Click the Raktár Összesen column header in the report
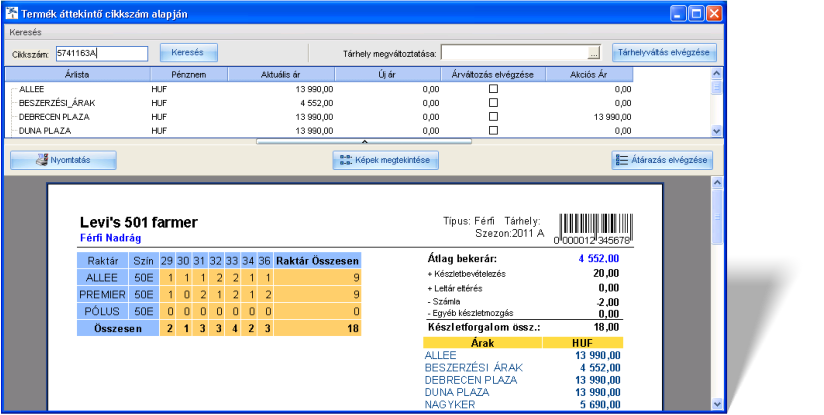 tap(317, 261)
